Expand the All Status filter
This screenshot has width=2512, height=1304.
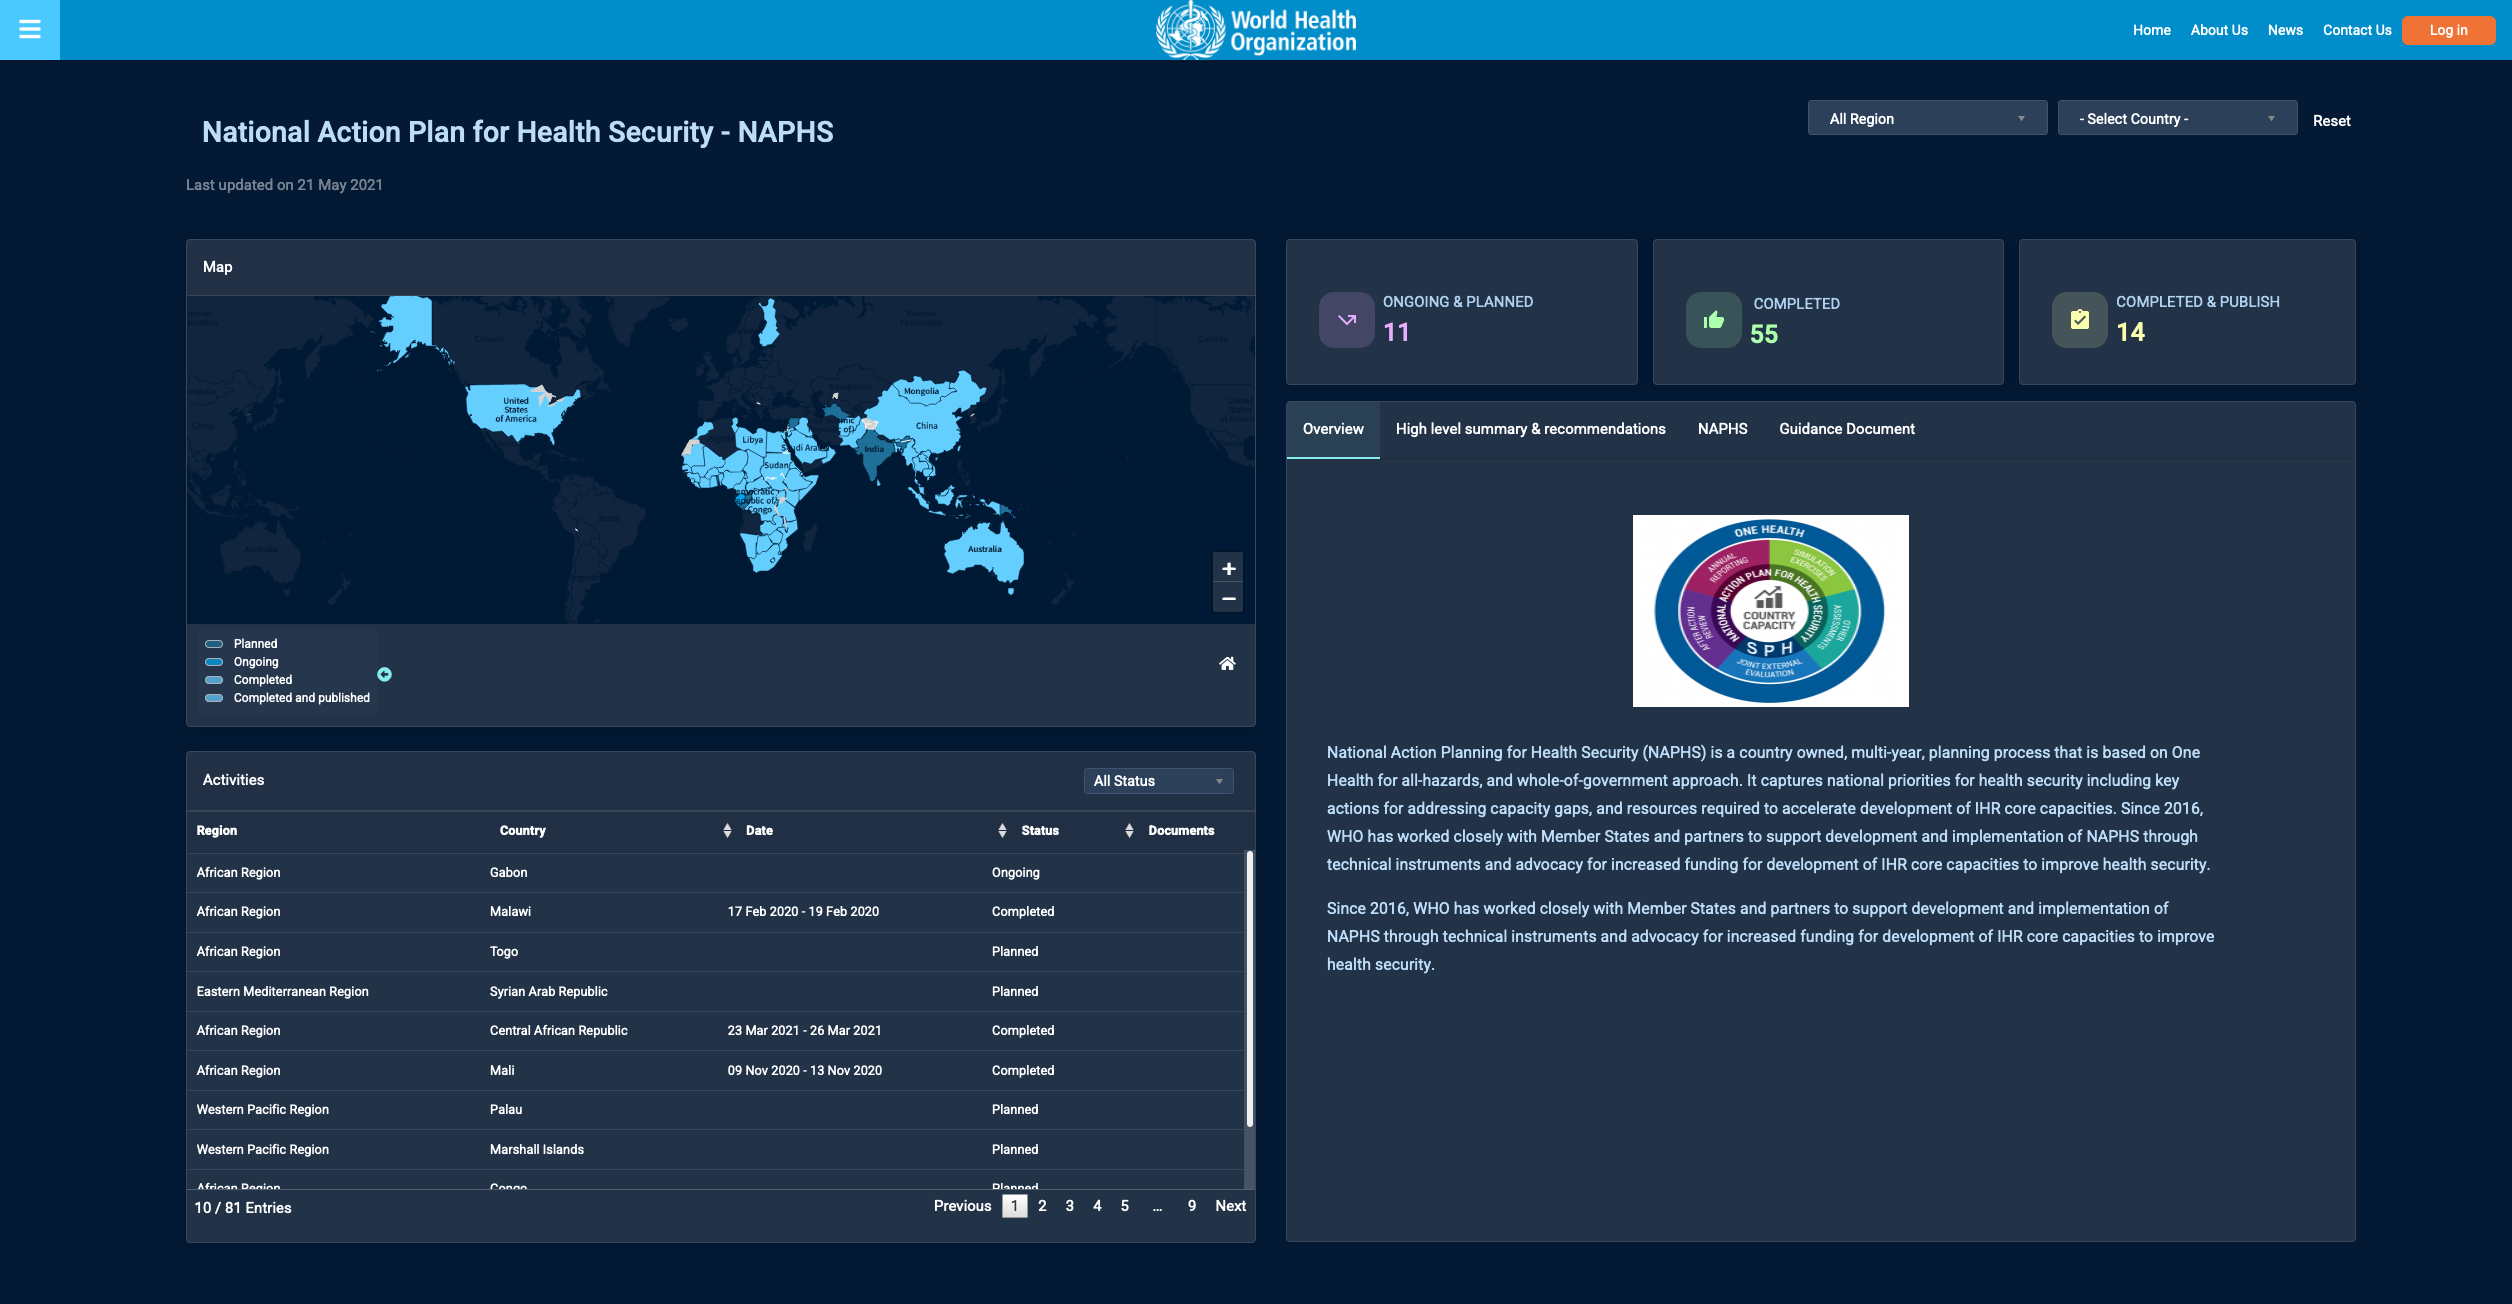[x=1157, y=781]
